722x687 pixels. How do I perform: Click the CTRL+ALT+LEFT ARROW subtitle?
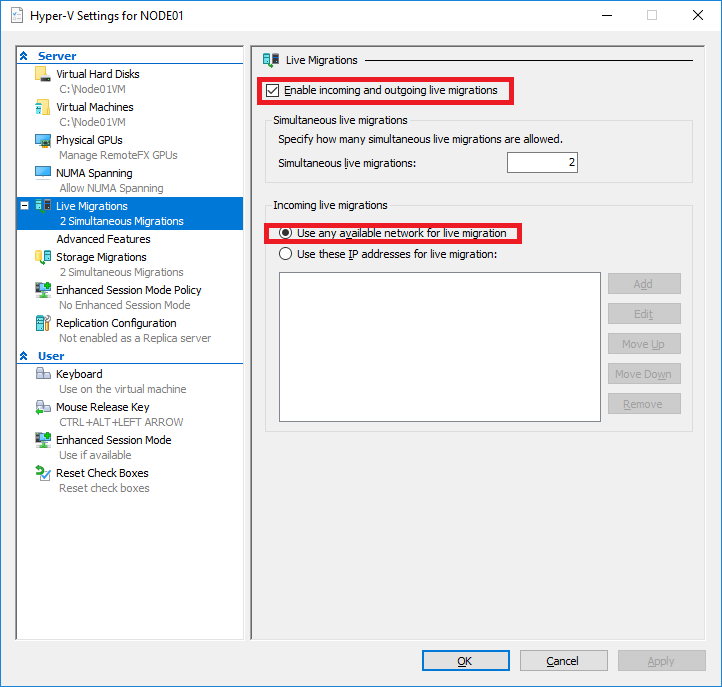121,422
